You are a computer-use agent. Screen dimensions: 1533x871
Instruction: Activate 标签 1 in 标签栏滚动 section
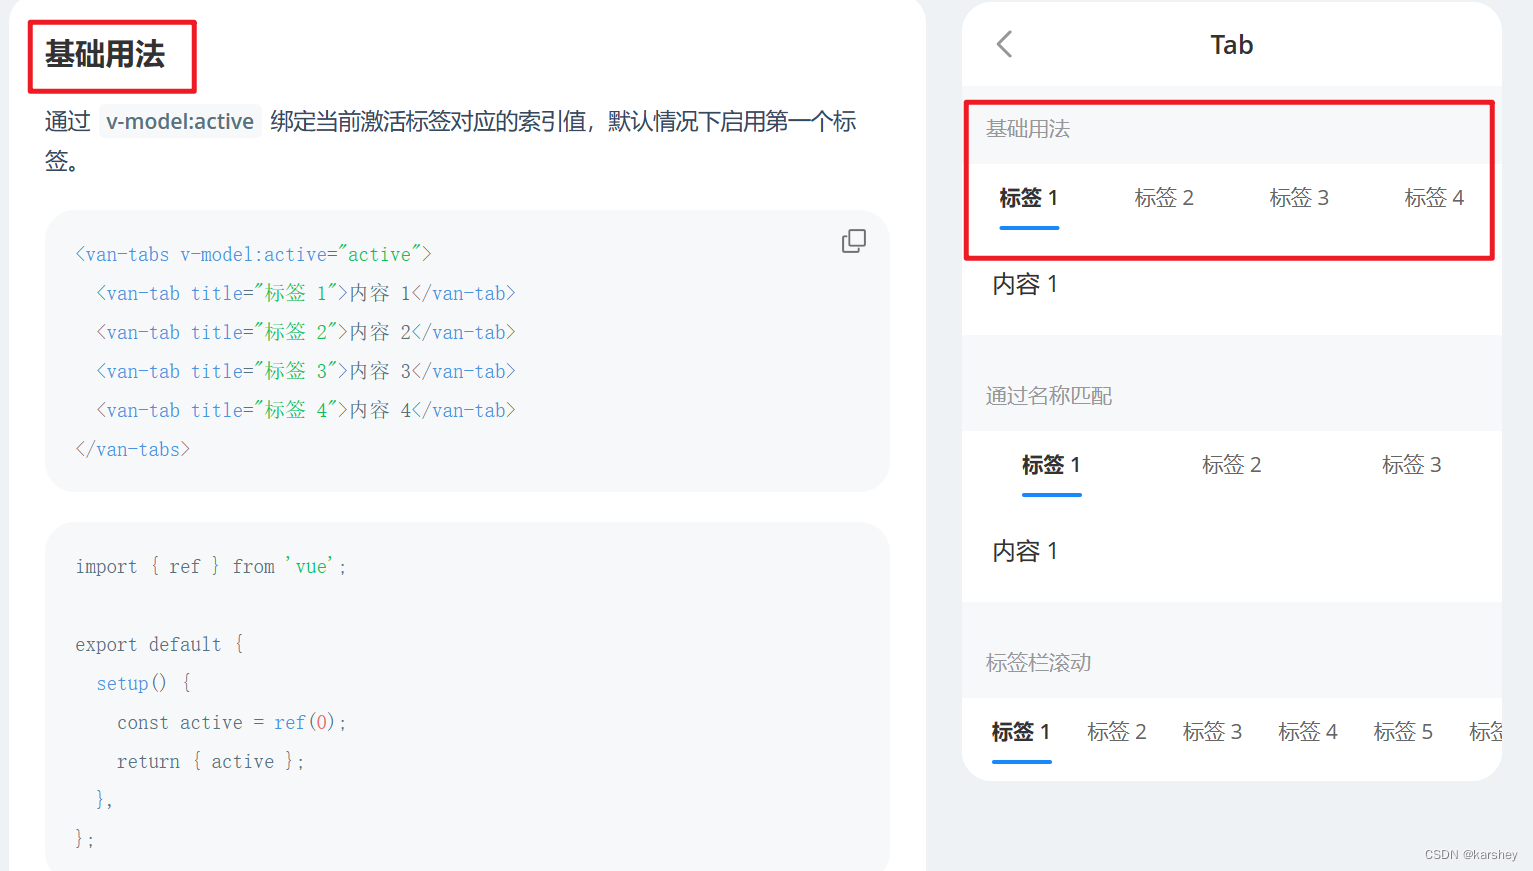(x=1021, y=732)
